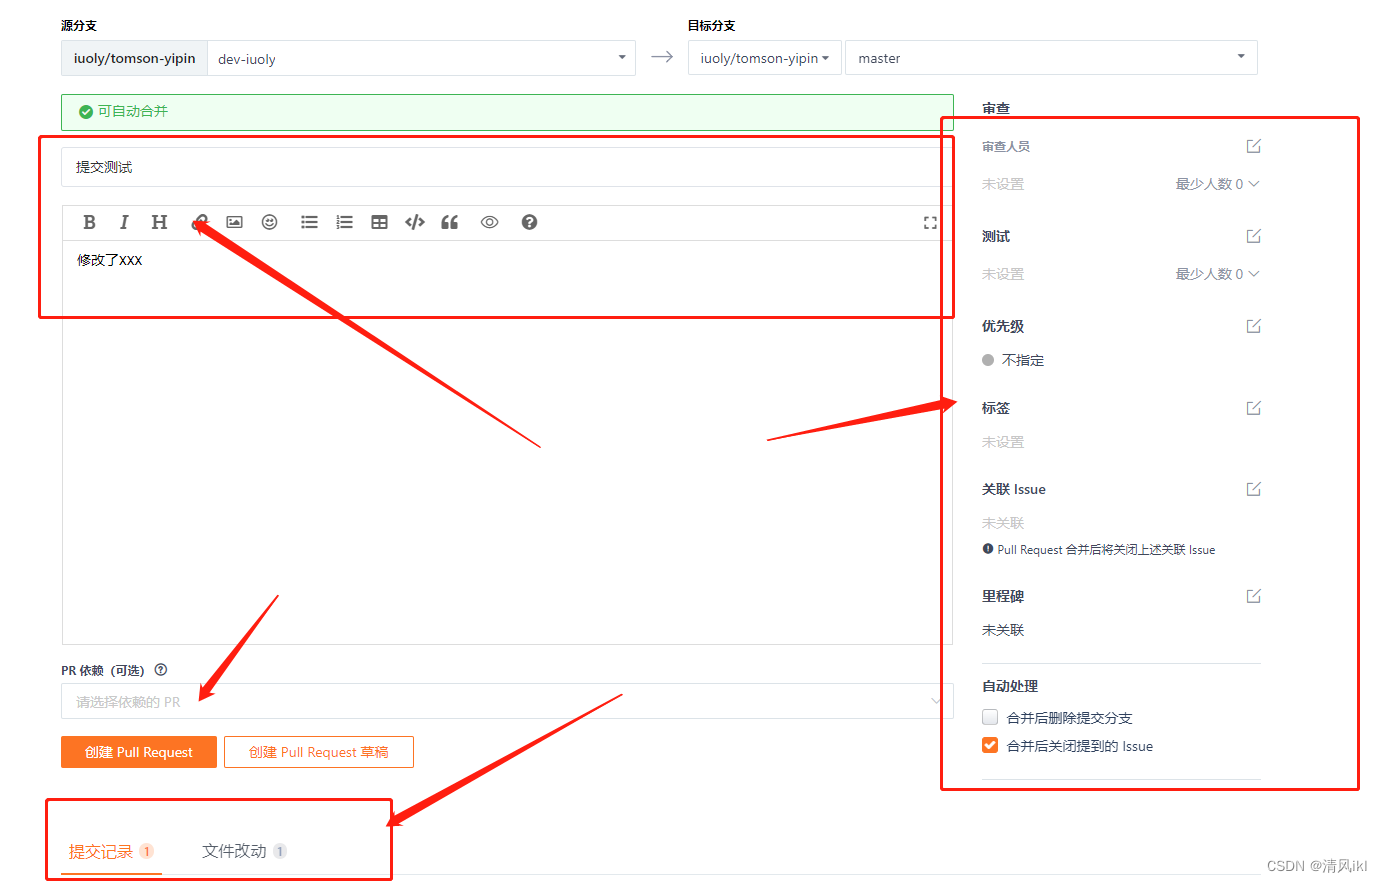Viewport: 1382px width, 882px height.
Task: Expand editor to fullscreen
Action: click(930, 223)
